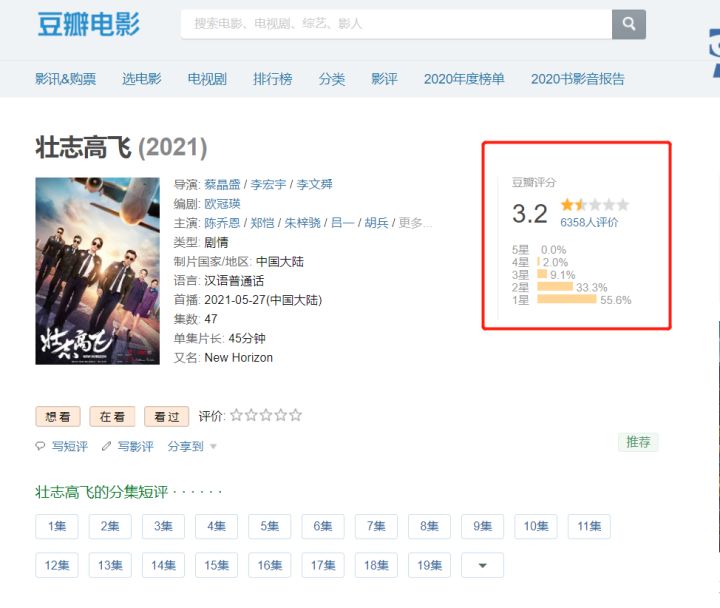This screenshot has width=720, height=608.
Task: Open the 3集 episode button
Action: pos(163,526)
